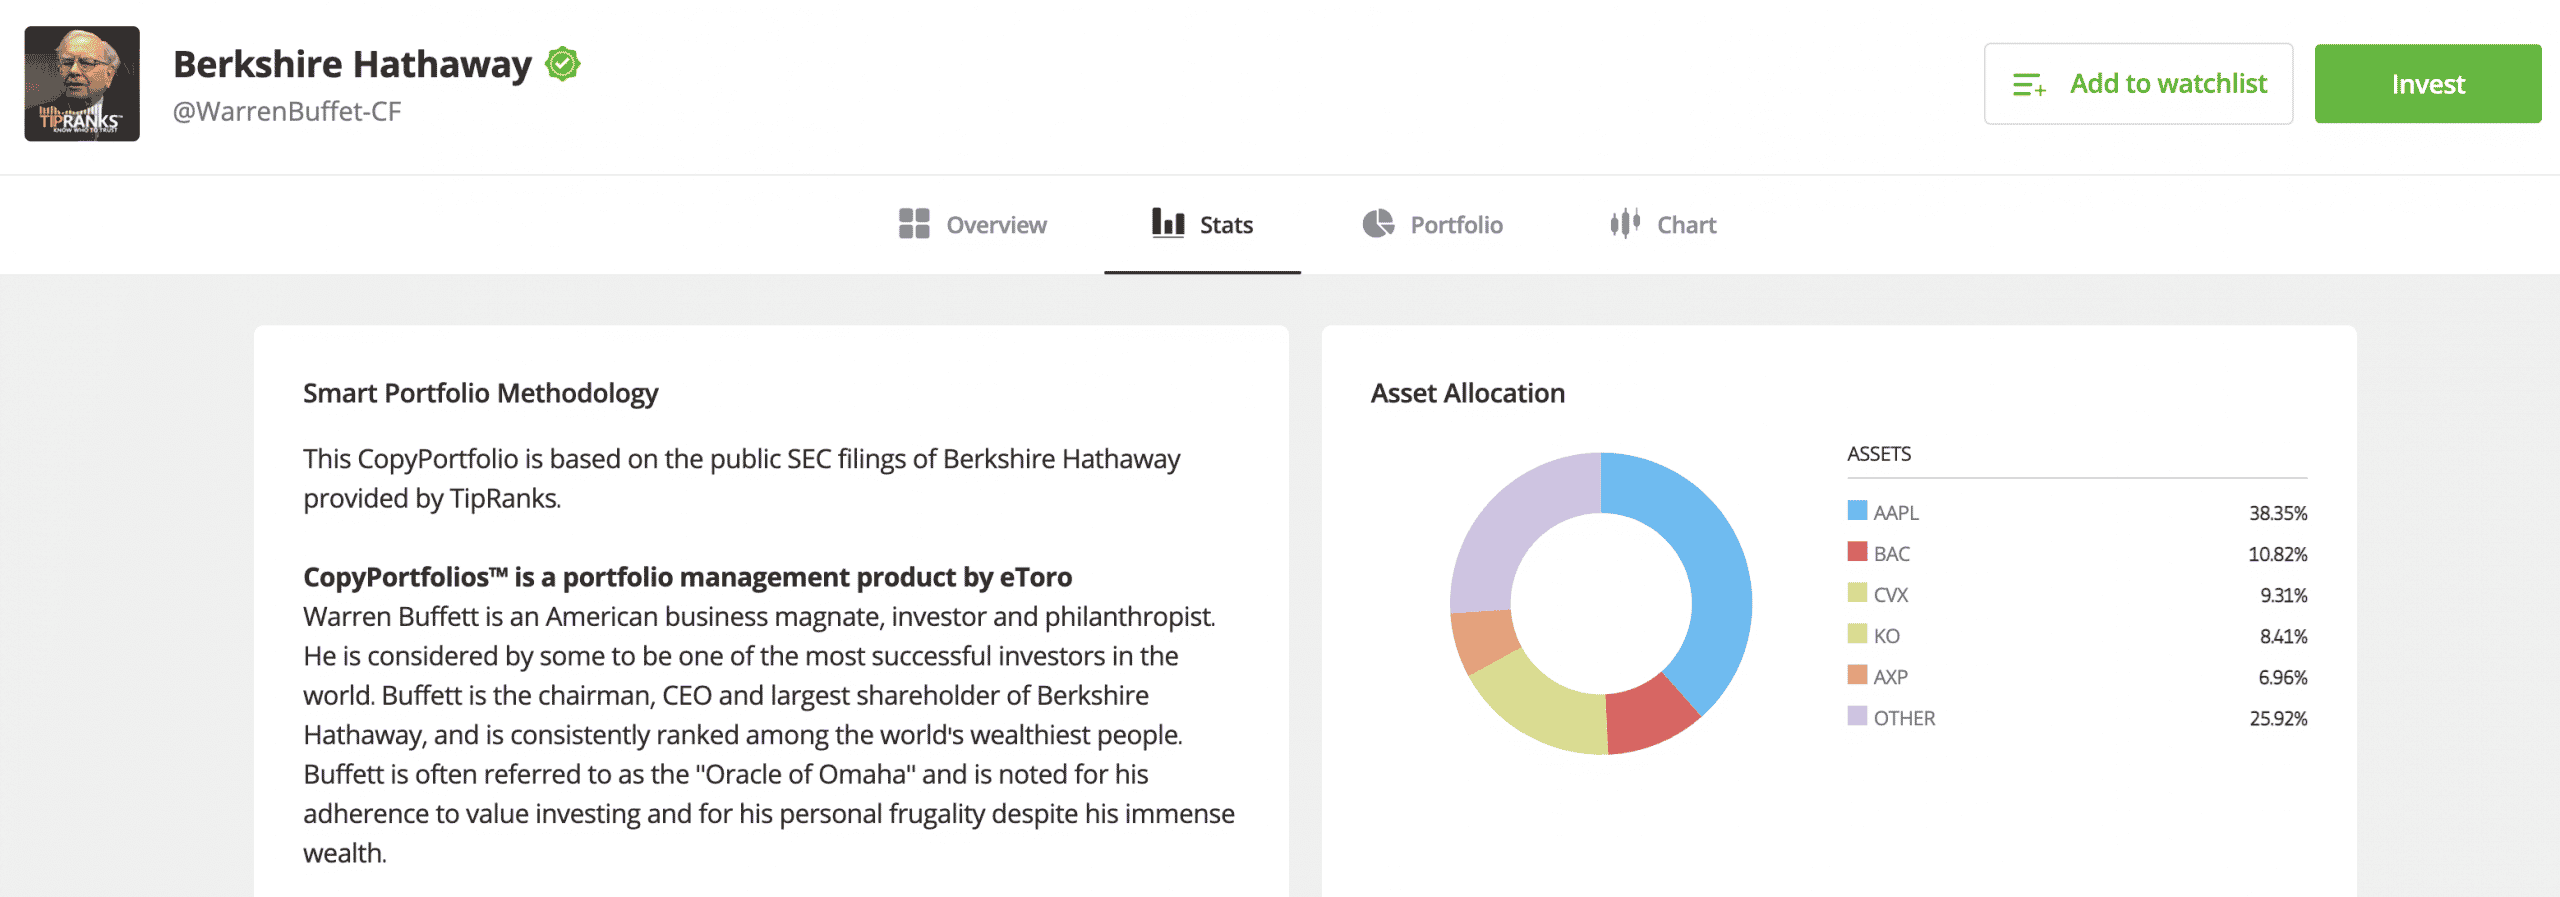Click the KO asset label
The width and height of the screenshot is (2560, 897).
[x=1887, y=636]
